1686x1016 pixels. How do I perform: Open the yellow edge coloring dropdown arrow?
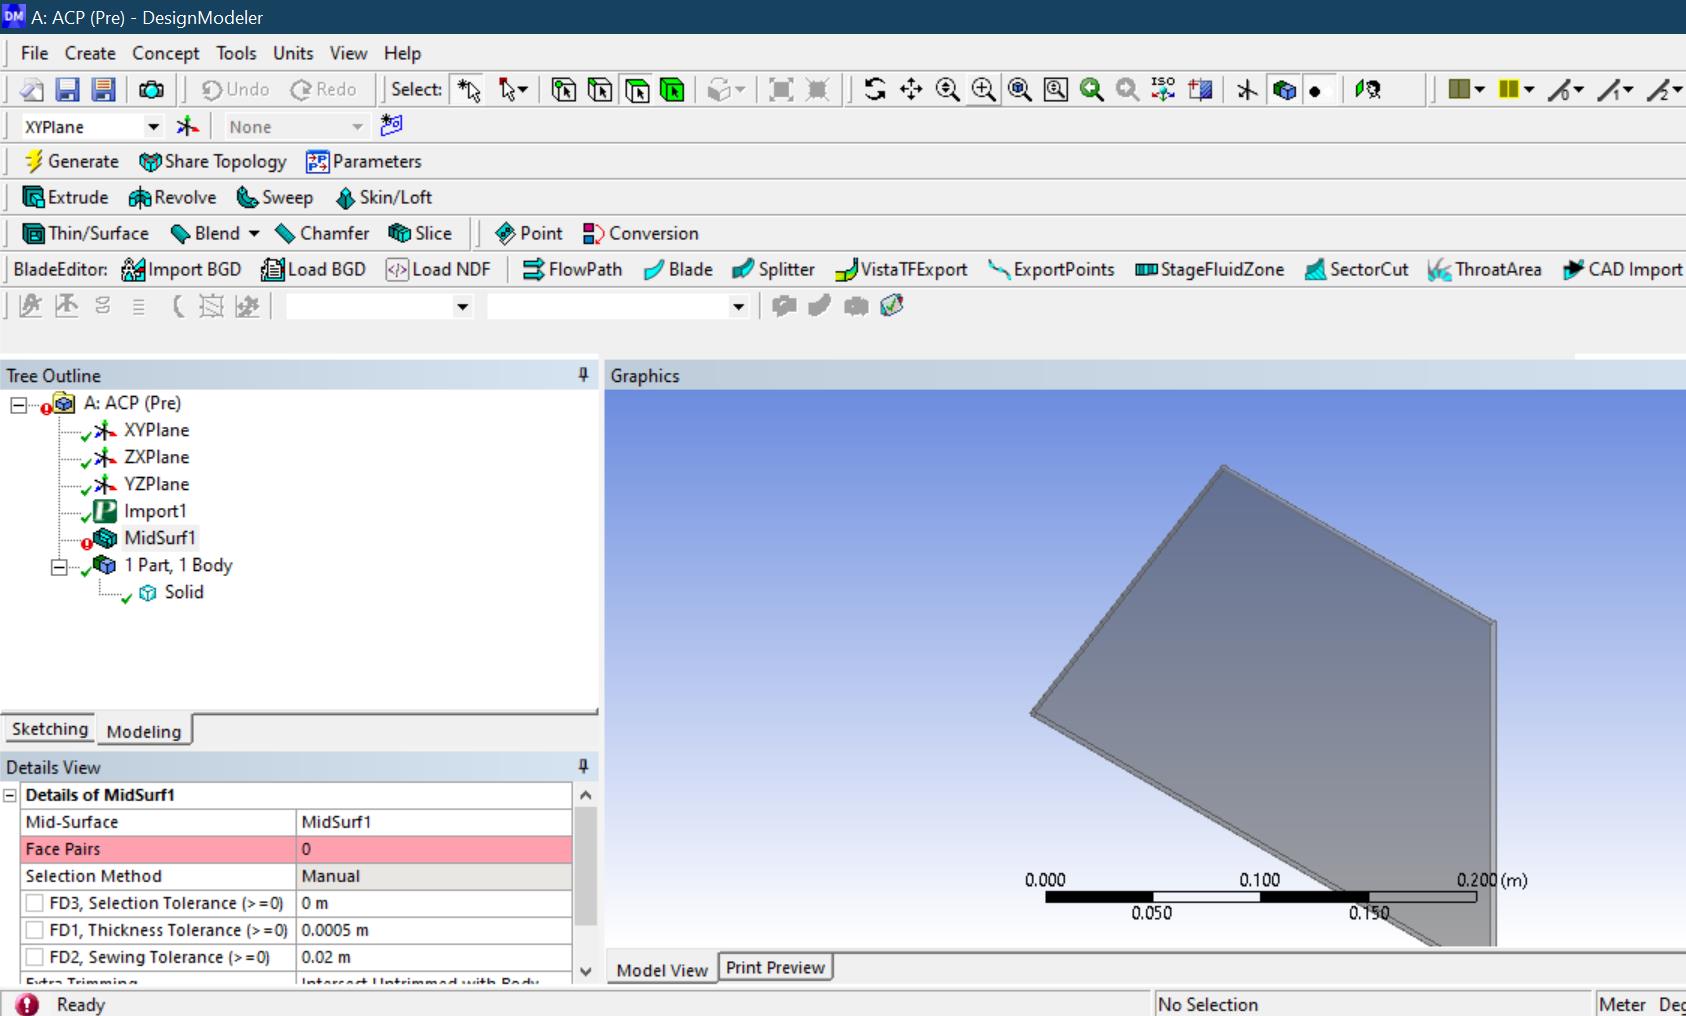tap(1530, 90)
